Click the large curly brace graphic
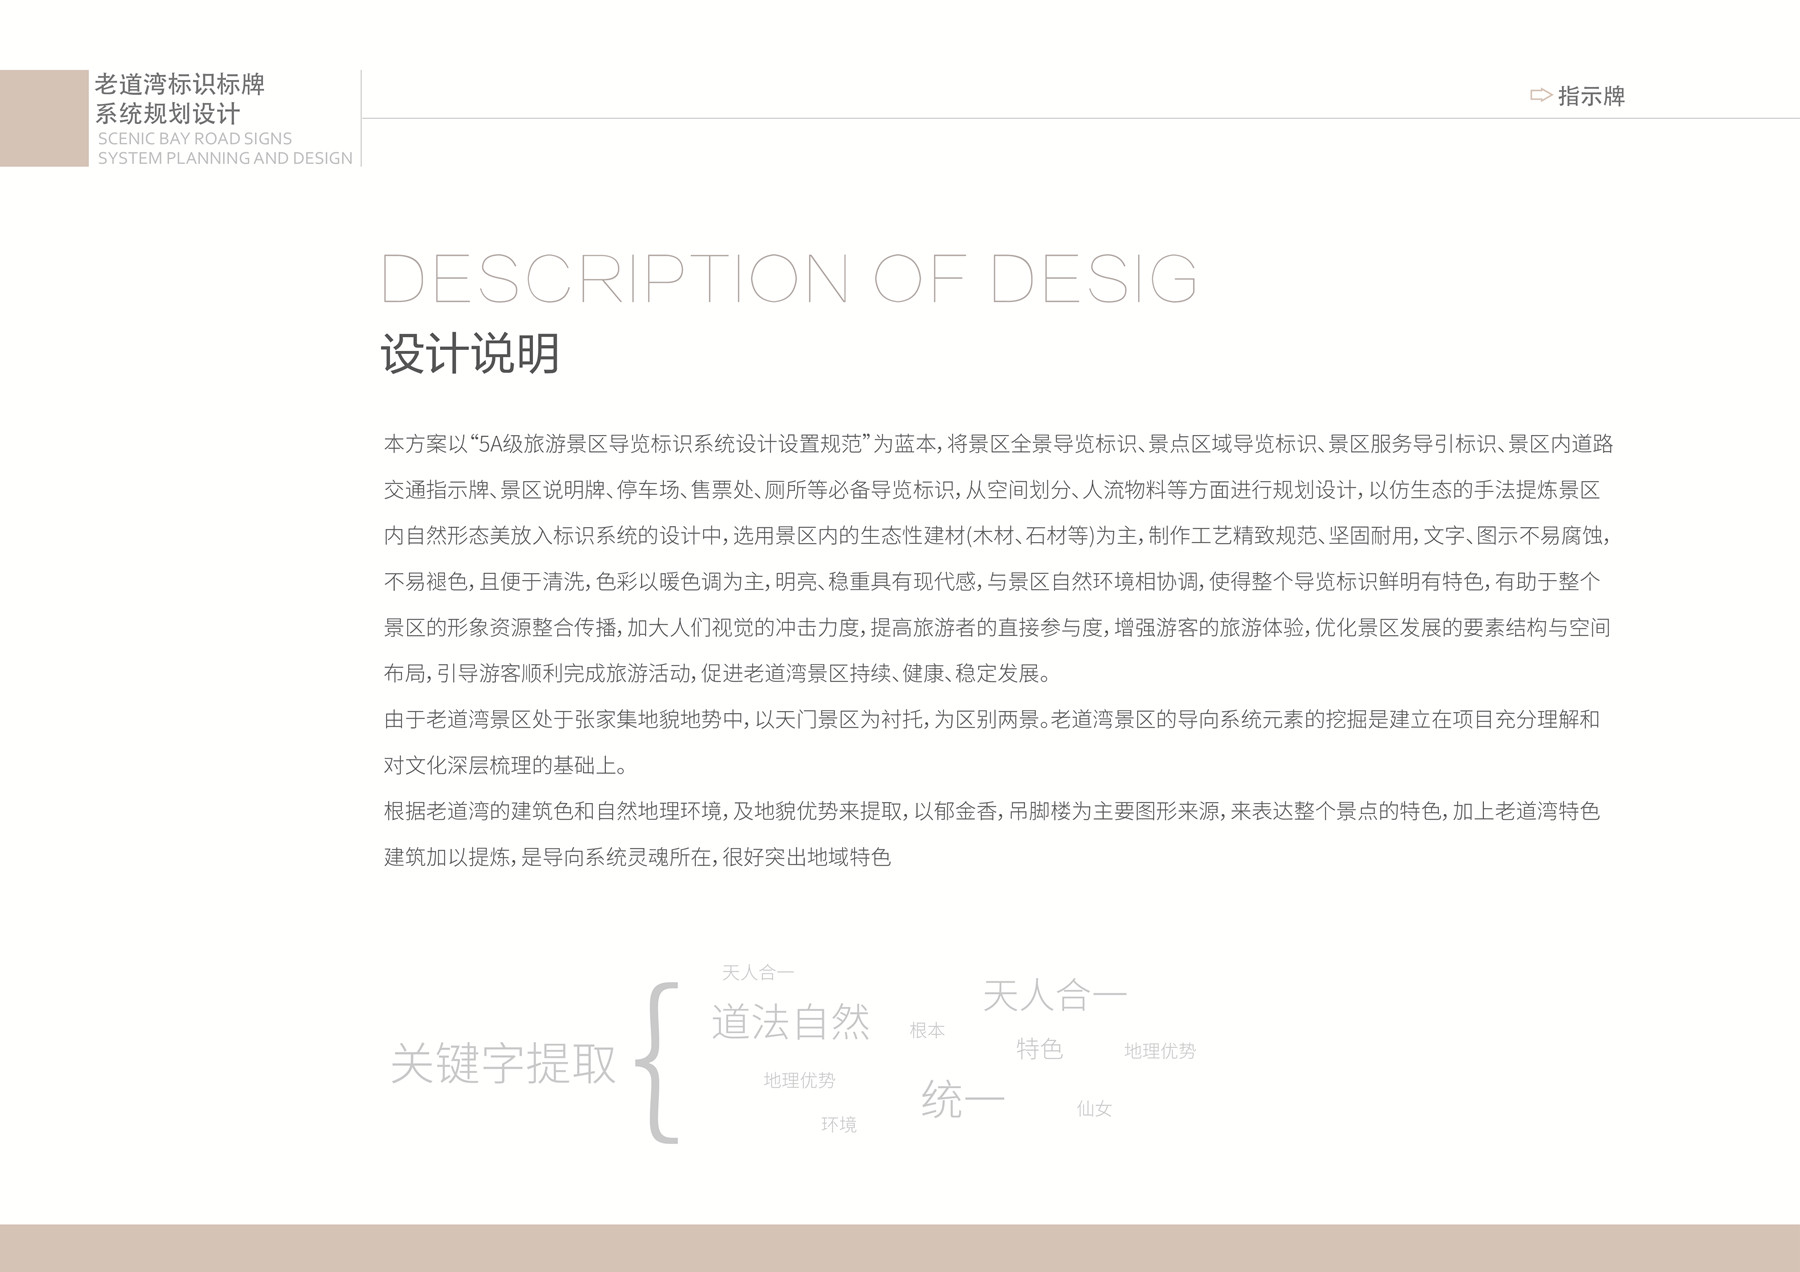The height and width of the screenshot is (1272, 1800). pyautogui.click(x=658, y=1062)
